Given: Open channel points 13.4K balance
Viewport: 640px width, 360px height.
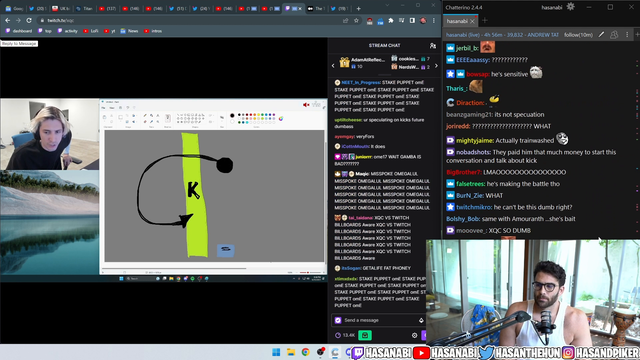Looking at the screenshot, I should (x=345, y=335).
